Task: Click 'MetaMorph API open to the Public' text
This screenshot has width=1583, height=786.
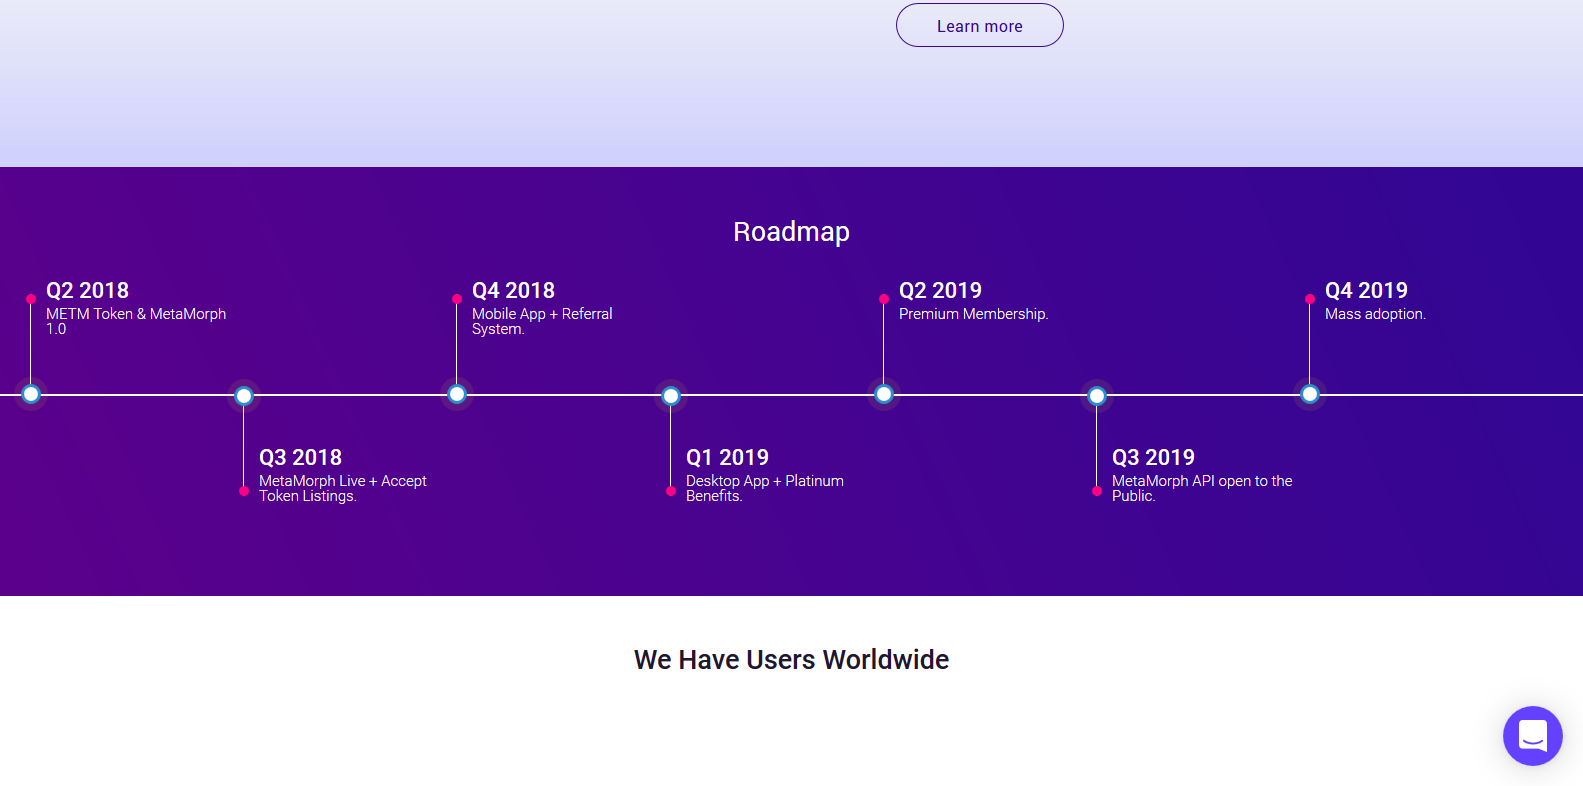Action: click(1202, 488)
